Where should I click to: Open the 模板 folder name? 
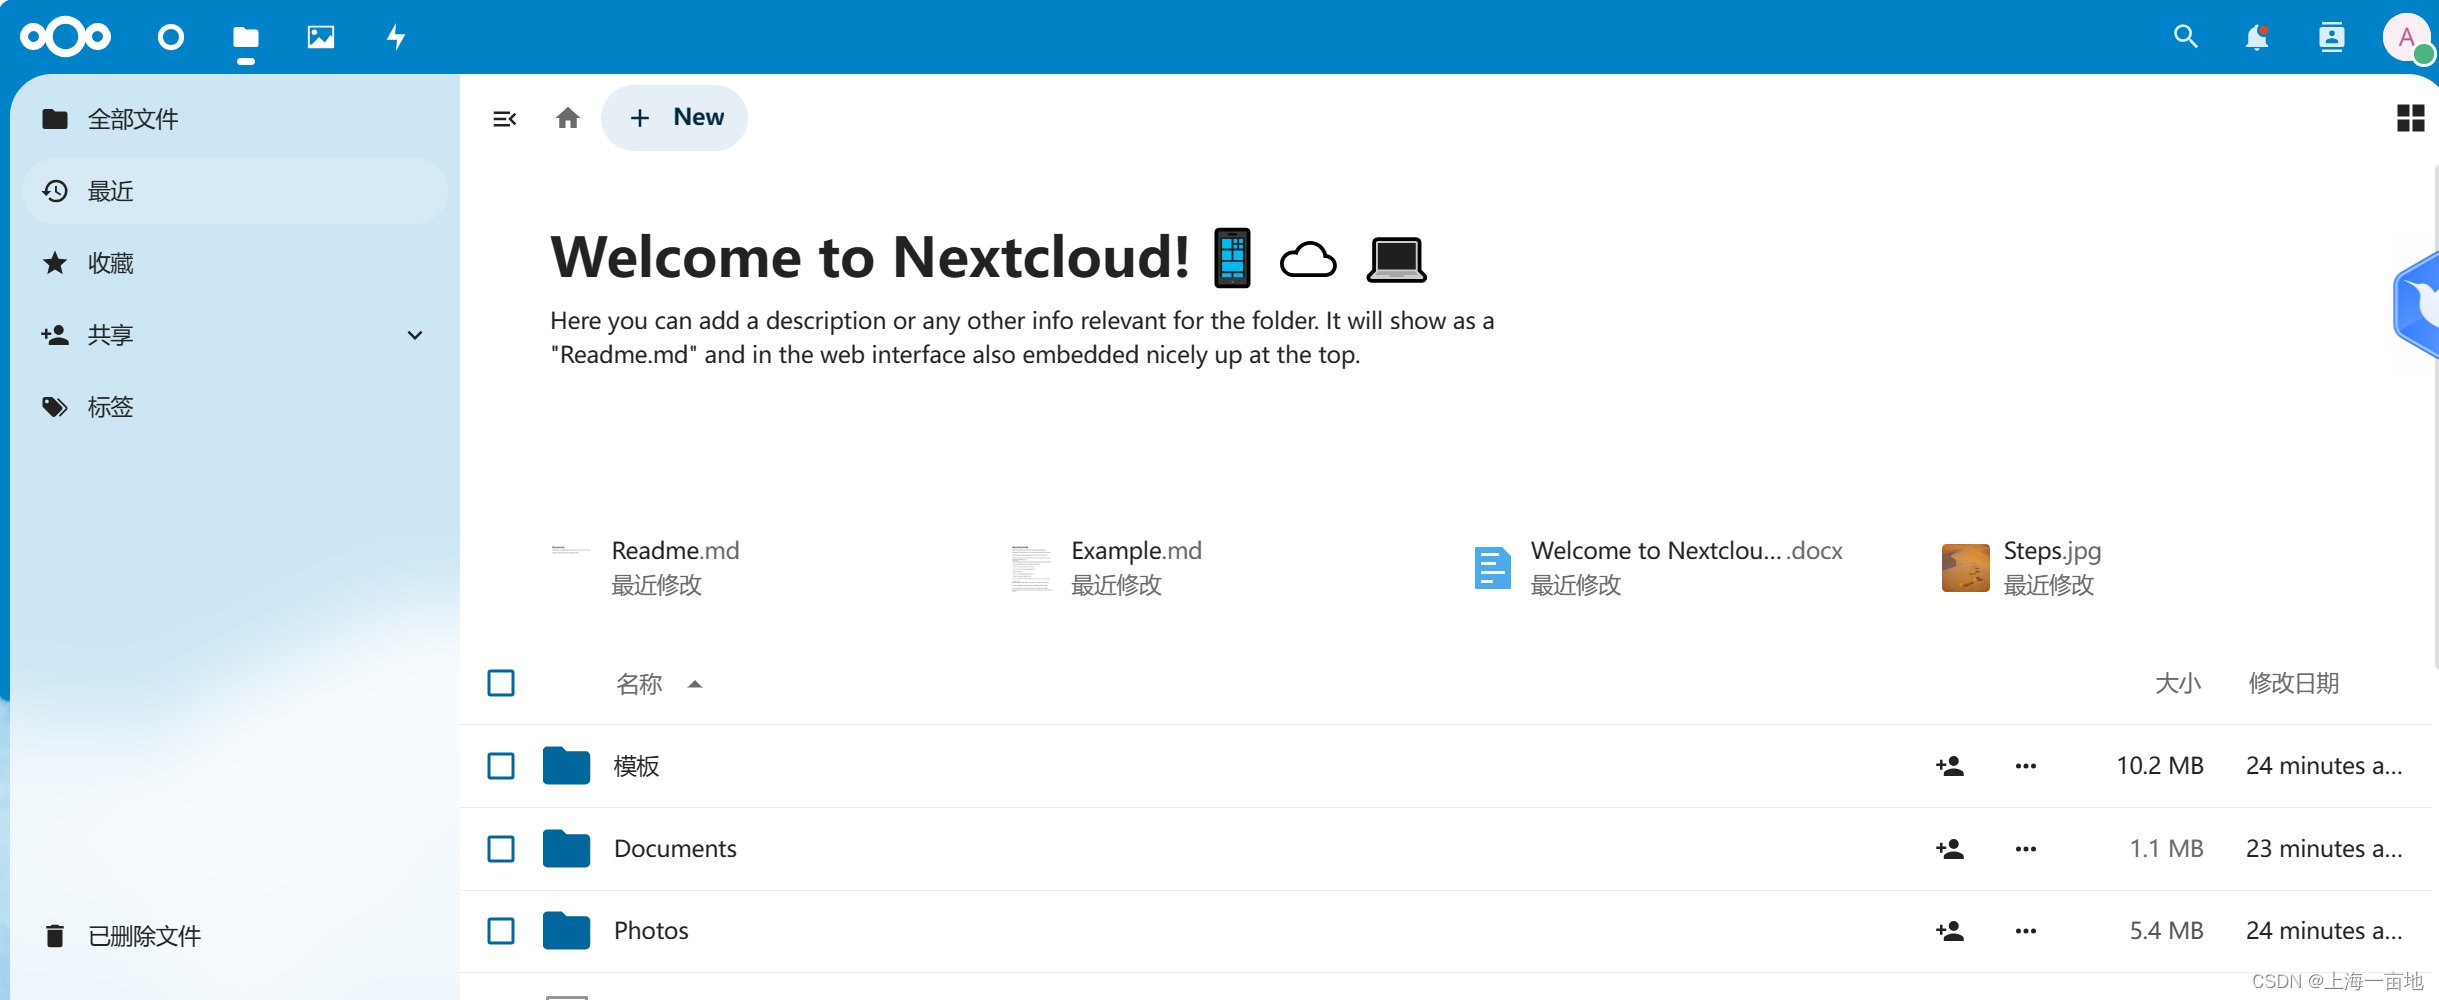(636, 766)
